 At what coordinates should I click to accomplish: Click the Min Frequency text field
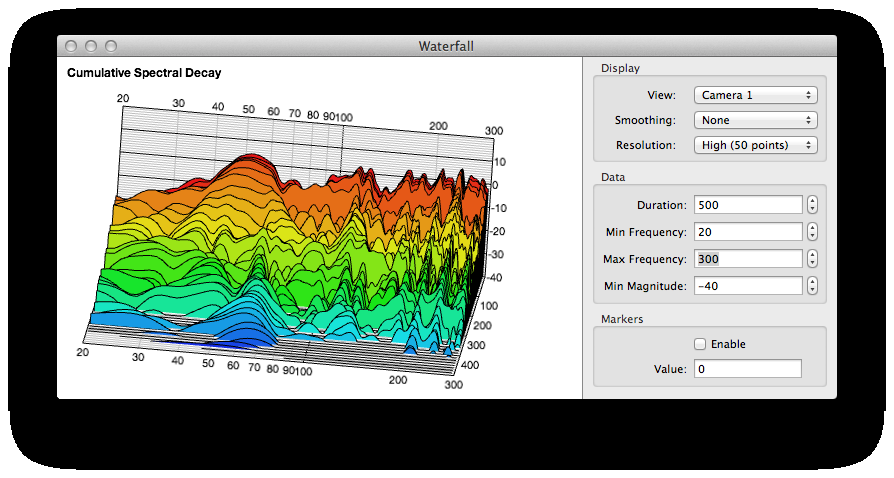click(x=748, y=232)
